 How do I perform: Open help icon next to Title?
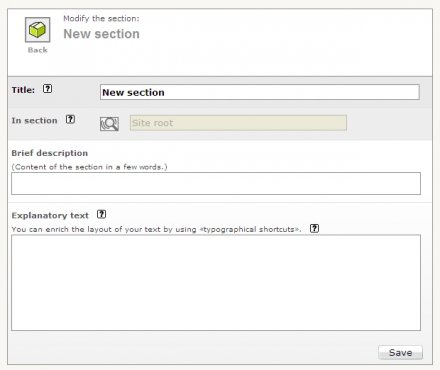tap(47, 89)
